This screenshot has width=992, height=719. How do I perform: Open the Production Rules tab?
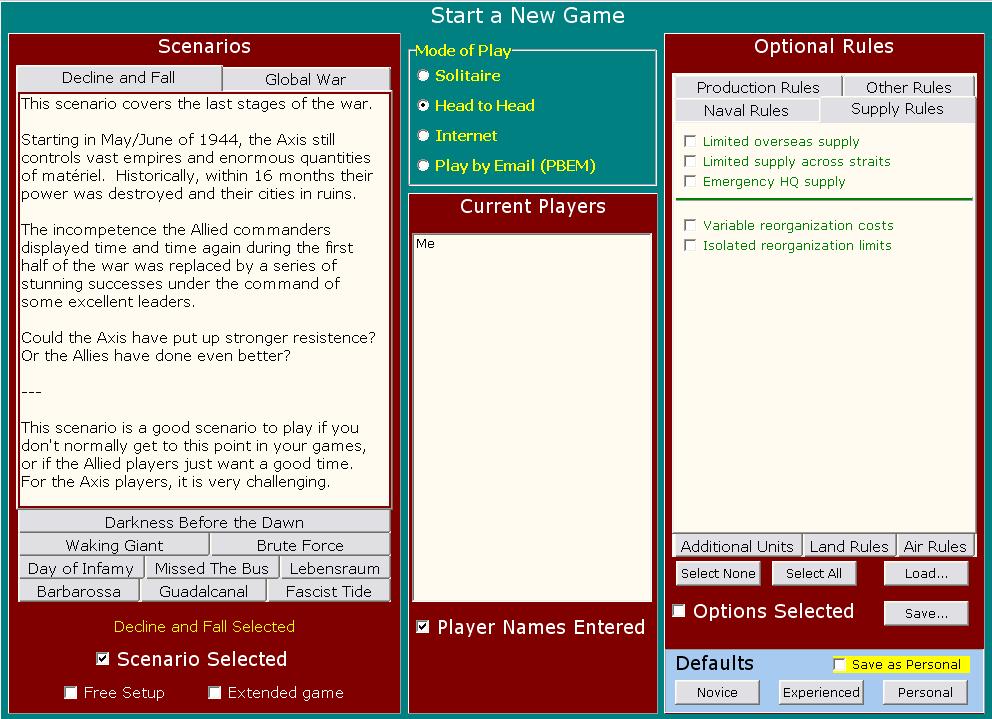[757, 87]
